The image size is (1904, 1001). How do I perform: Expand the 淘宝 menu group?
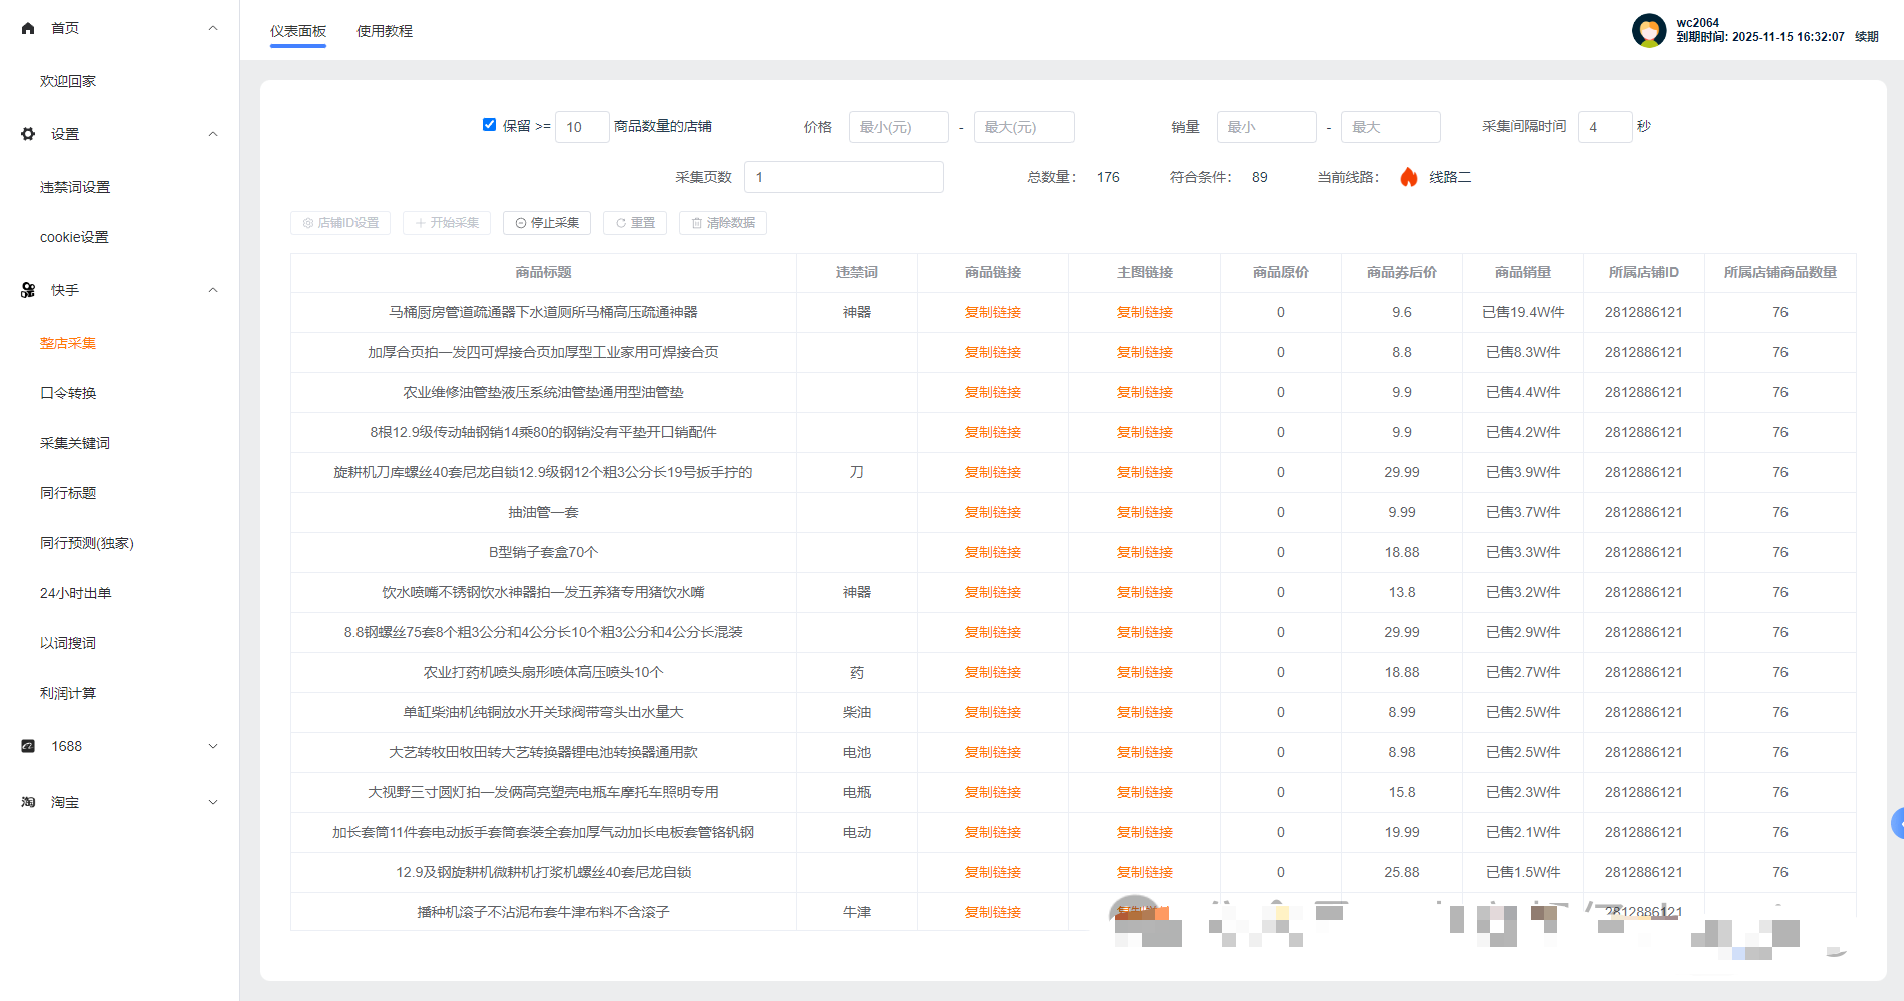point(212,802)
